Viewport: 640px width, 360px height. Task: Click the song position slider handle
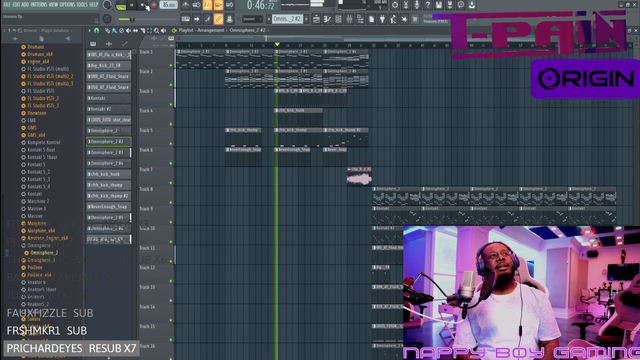132,19
